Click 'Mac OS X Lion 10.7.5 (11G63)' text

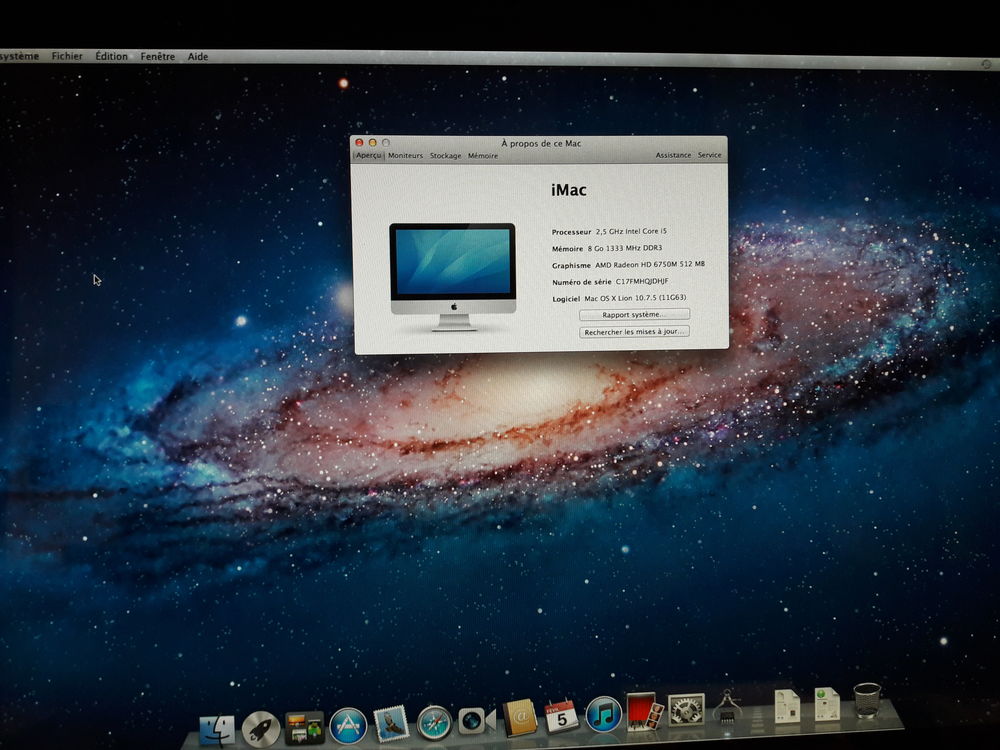pos(635,298)
